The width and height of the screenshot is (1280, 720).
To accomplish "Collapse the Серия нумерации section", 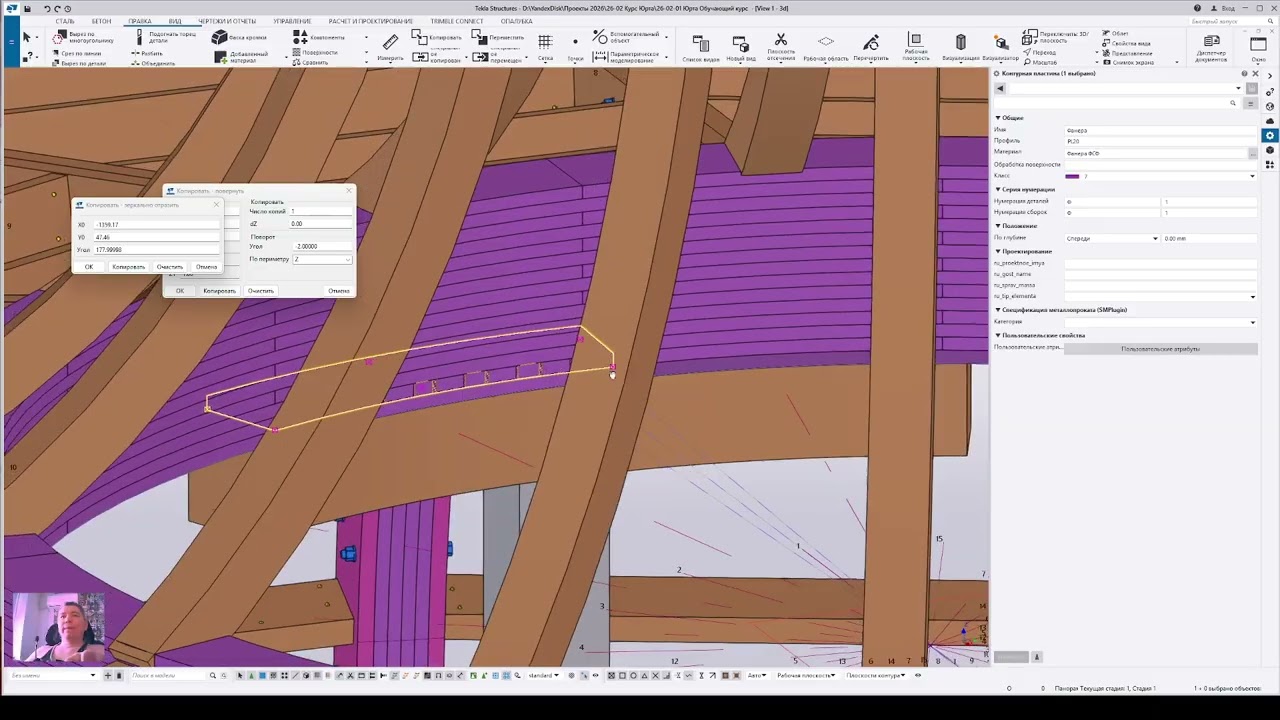I will point(997,189).
